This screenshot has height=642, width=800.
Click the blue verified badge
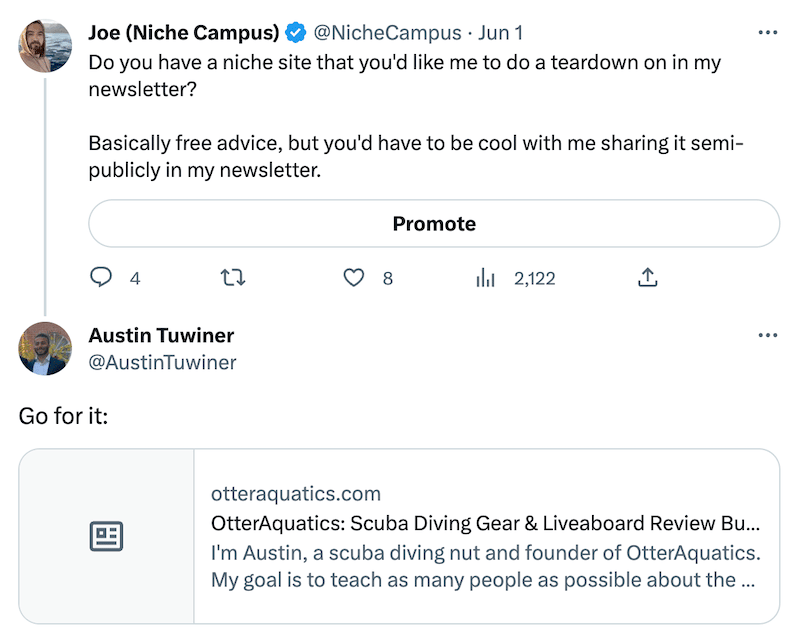(295, 33)
